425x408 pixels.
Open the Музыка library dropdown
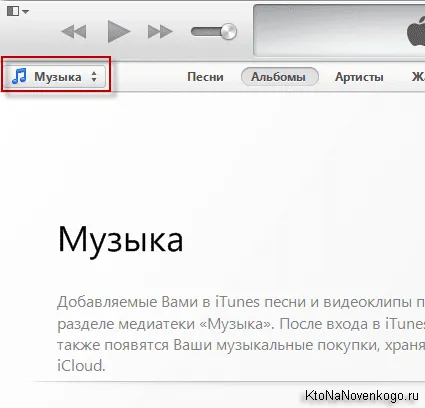[x=56, y=77]
